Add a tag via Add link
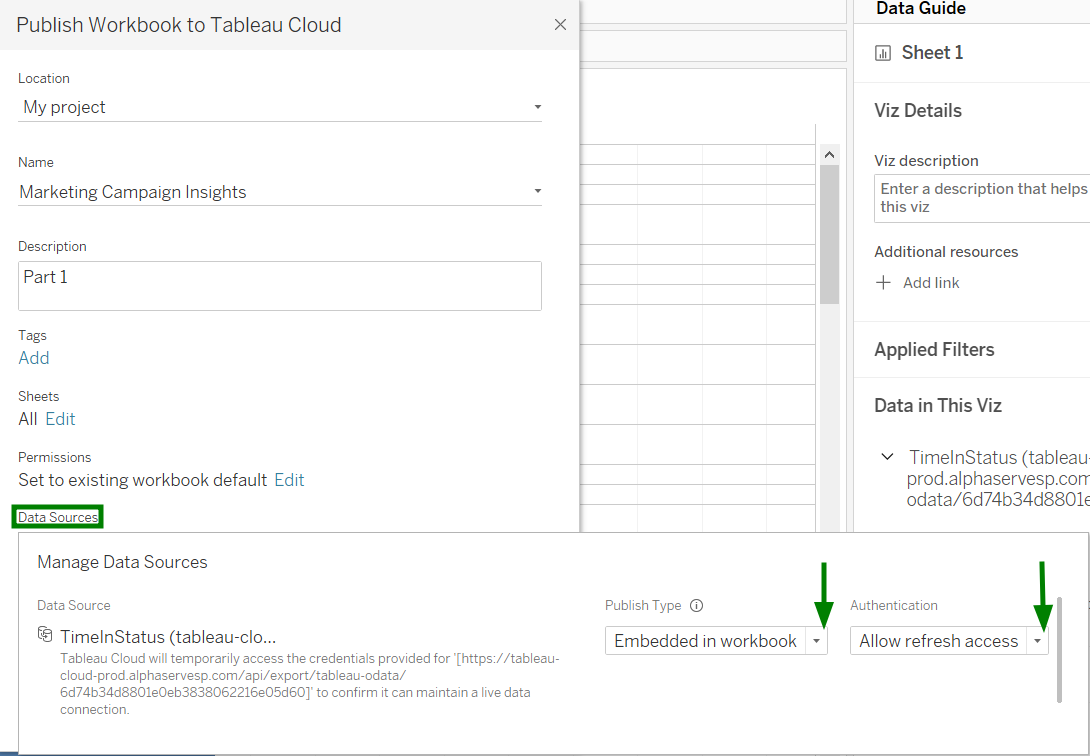Image resolution: width=1090 pixels, height=756 pixels. [34, 358]
